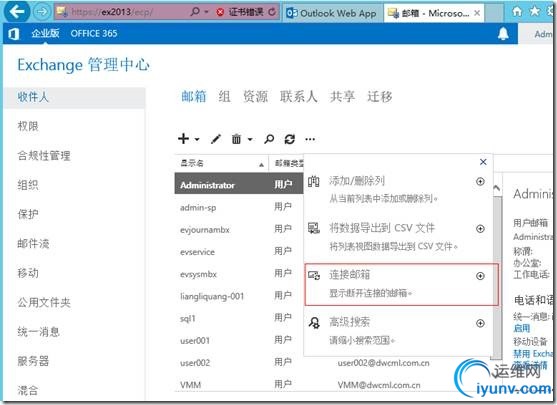Select the liangliquang-001 mailbox row

click(239, 296)
